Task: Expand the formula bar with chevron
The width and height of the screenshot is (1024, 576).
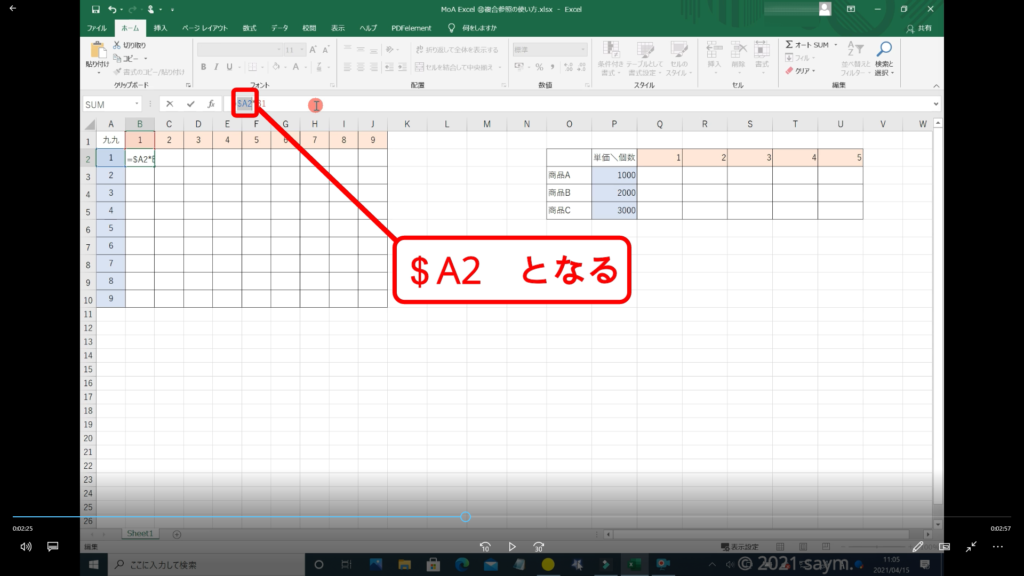Action: click(936, 104)
